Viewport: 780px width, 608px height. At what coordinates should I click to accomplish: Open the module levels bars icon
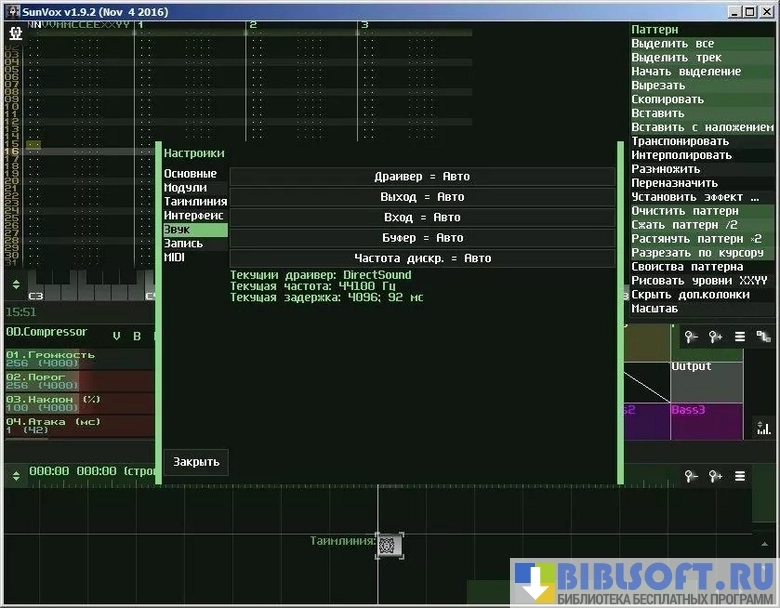pyautogui.click(x=764, y=428)
